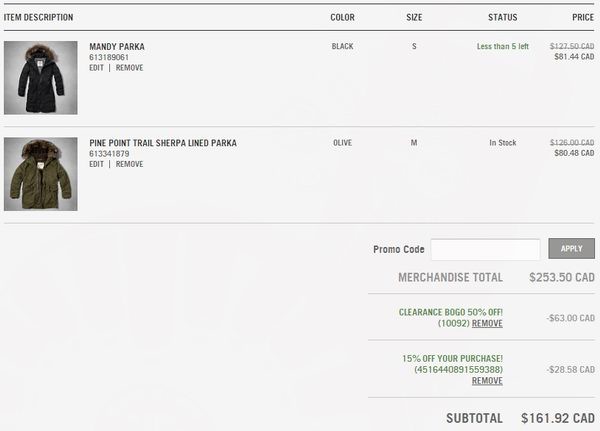Click the Promo Code input field
The height and width of the screenshot is (431, 600).
click(485, 249)
